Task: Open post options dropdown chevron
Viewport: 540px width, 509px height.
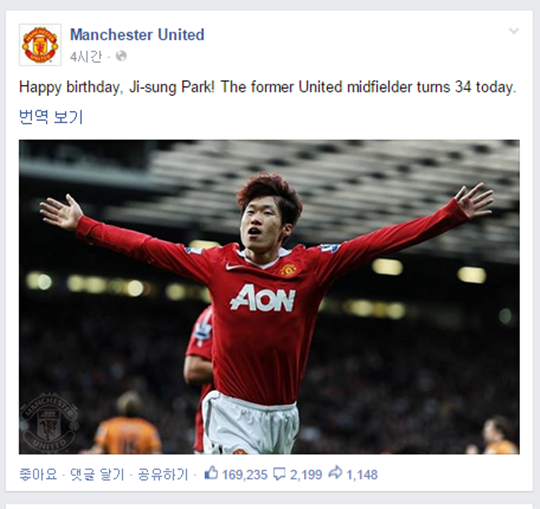Action: pos(514,31)
